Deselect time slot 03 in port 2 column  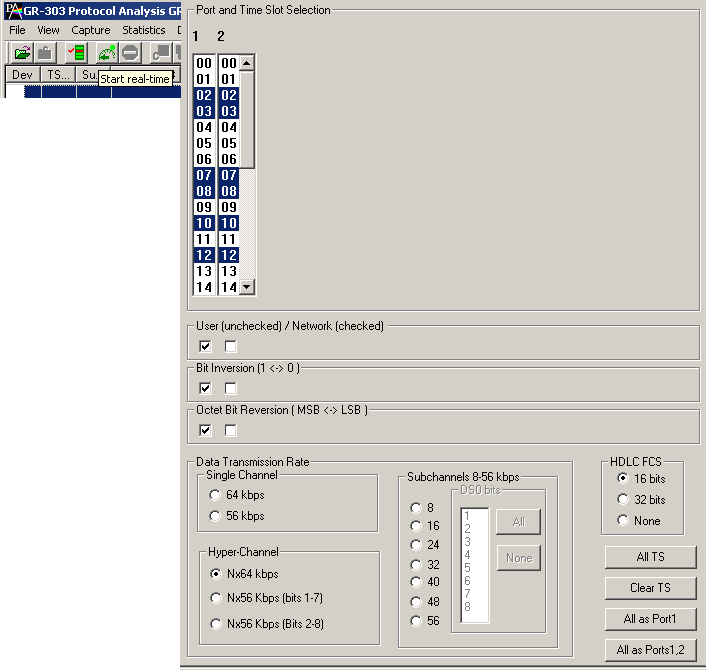pyautogui.click(x=229, y=111)
